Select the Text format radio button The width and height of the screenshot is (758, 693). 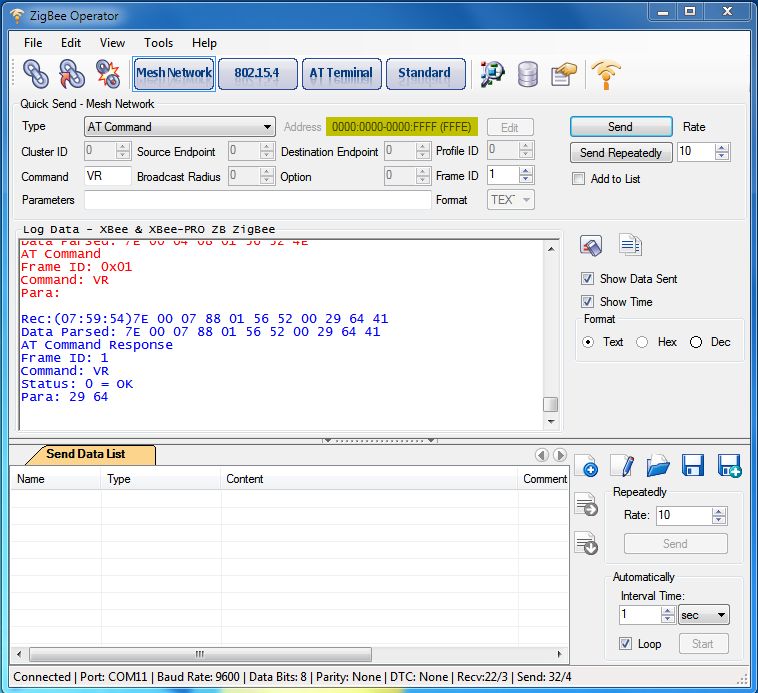(x=588, y=342)
